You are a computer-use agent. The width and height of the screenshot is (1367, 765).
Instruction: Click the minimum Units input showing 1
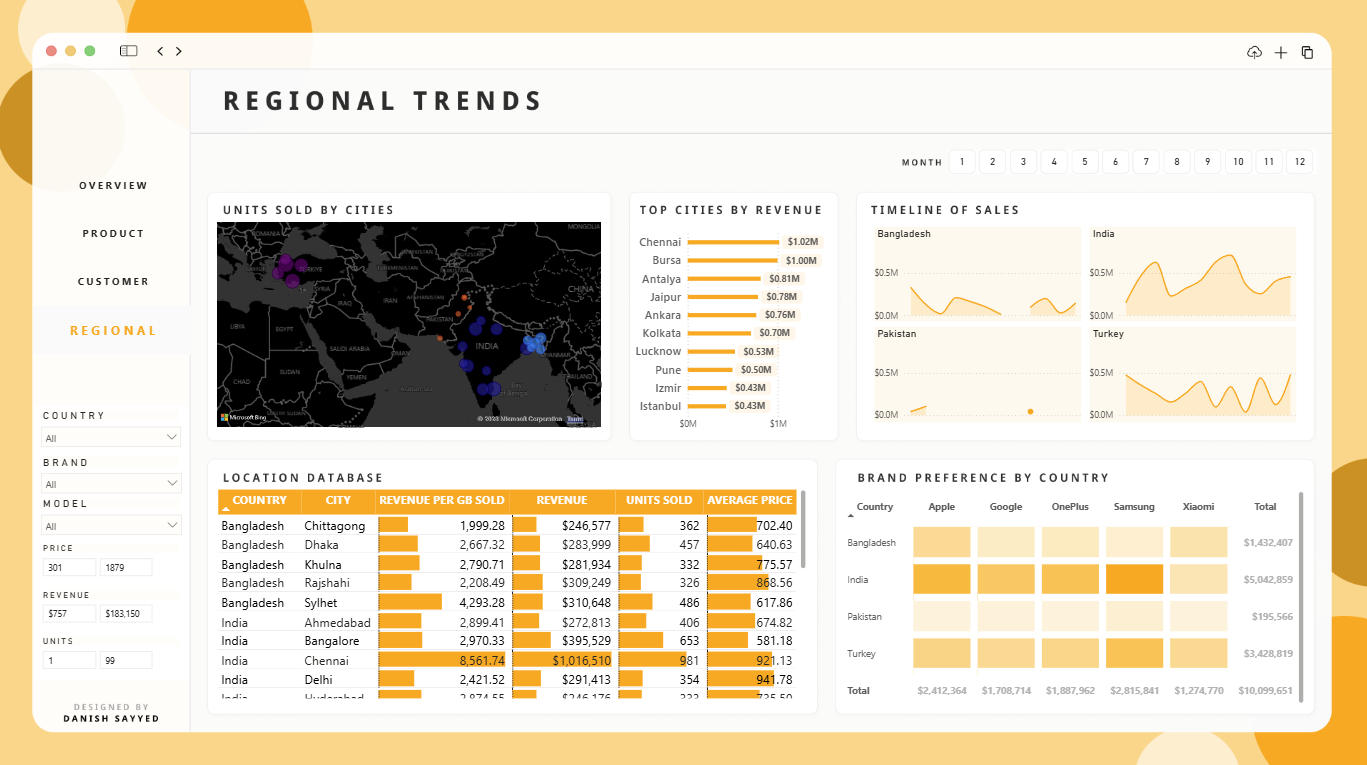pyautogui.click(x=69, y=660)
